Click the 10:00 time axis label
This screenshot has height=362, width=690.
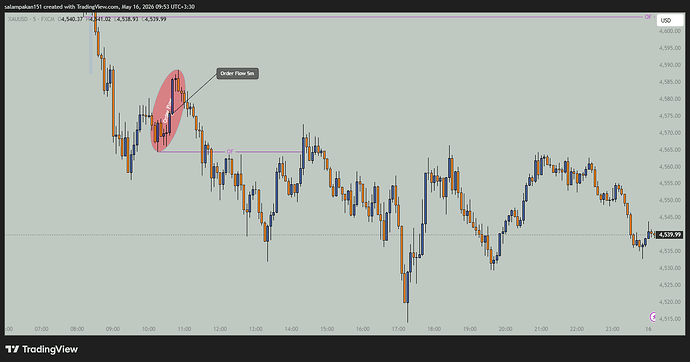pyautogui.click(x=148, y=329)
